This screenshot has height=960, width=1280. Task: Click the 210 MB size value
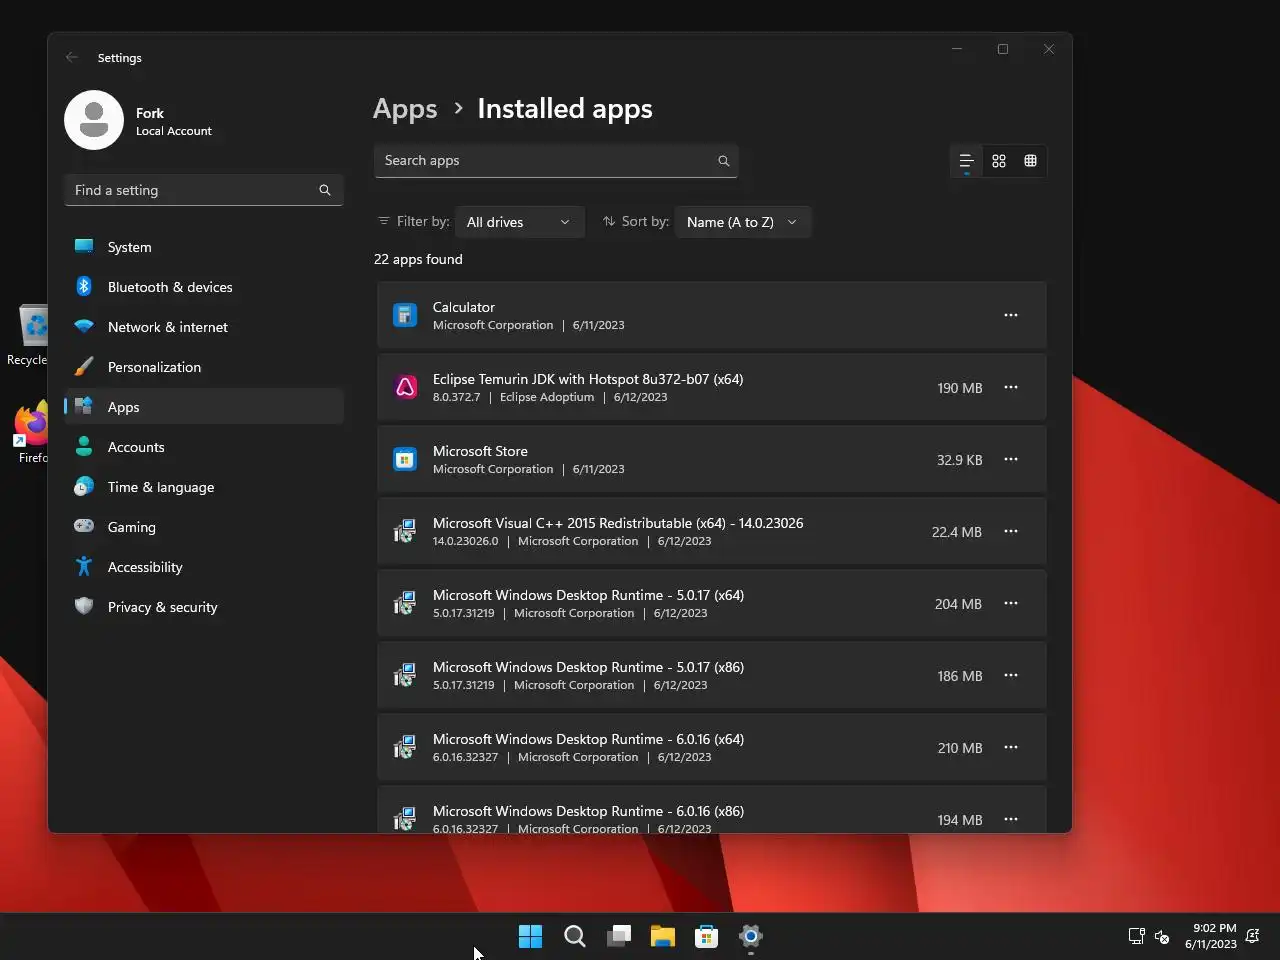click(x=960, y=748)
